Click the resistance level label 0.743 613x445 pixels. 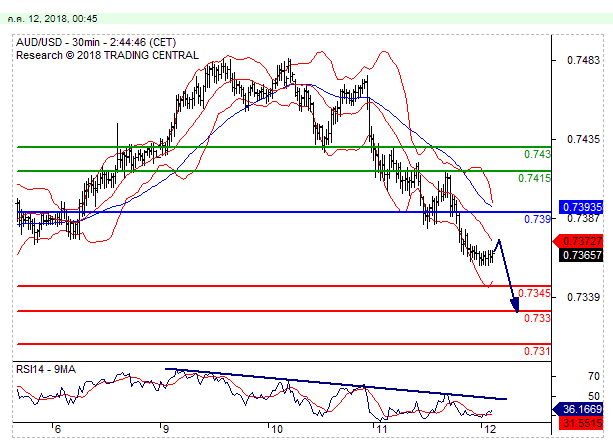537,154
